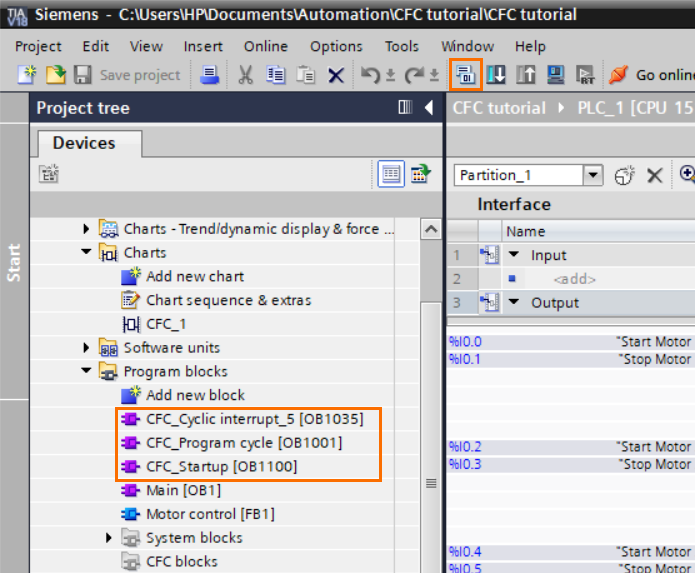The height and width of the screenshot is (573, 695).
Task: Click the table export icon beside details view
Action: click(x=420, y=174)
